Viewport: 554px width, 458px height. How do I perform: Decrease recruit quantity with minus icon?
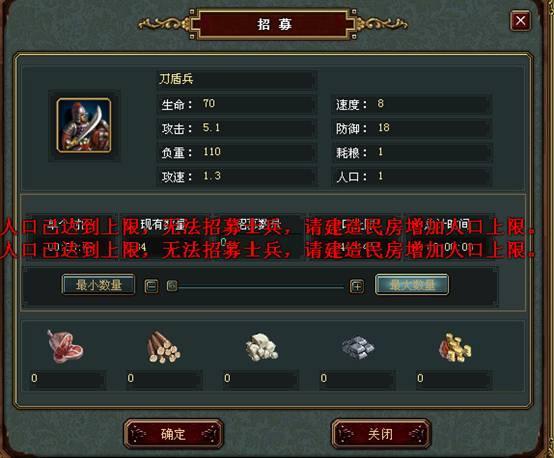coord(152,286)
